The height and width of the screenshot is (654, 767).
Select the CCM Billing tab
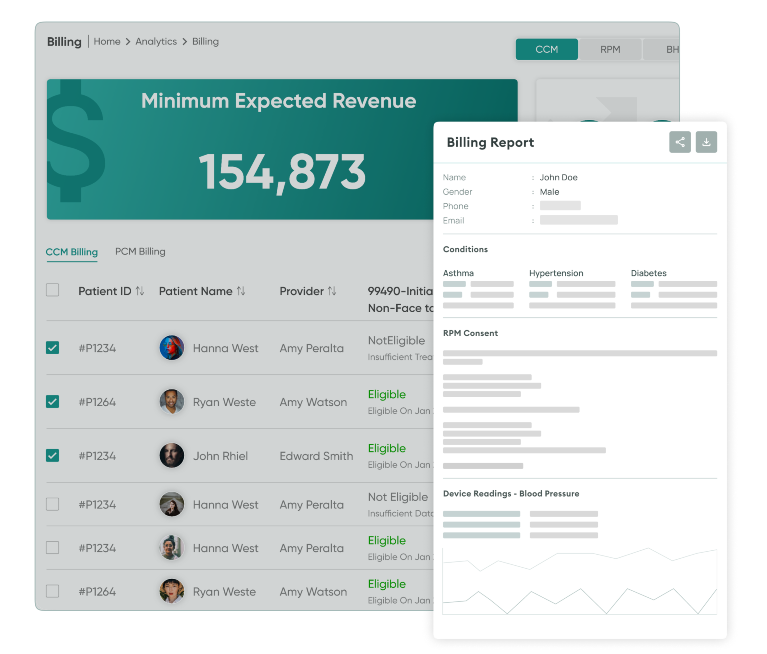point(72,252)
